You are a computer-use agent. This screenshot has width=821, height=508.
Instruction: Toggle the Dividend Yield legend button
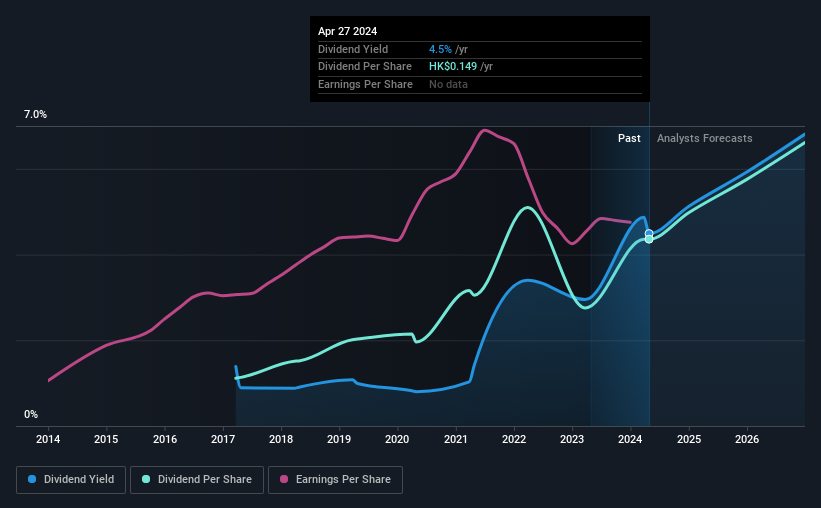[71, 480]
